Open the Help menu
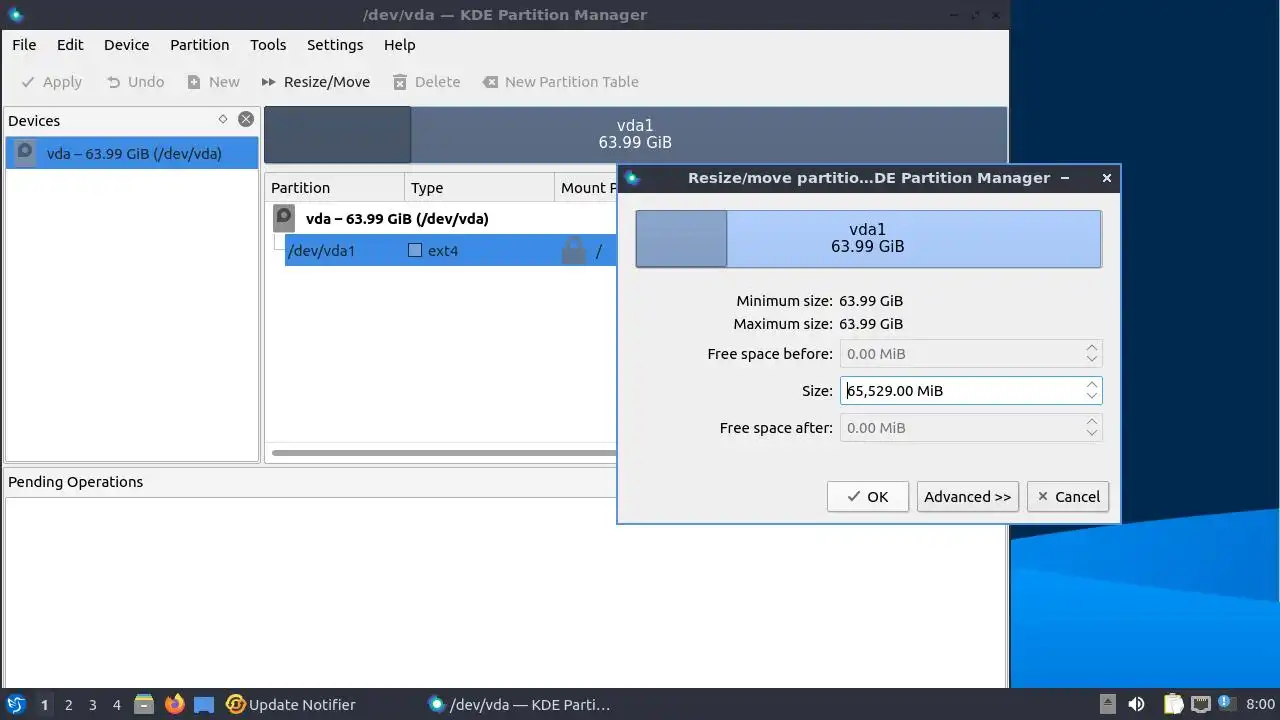 click(399, 45)
